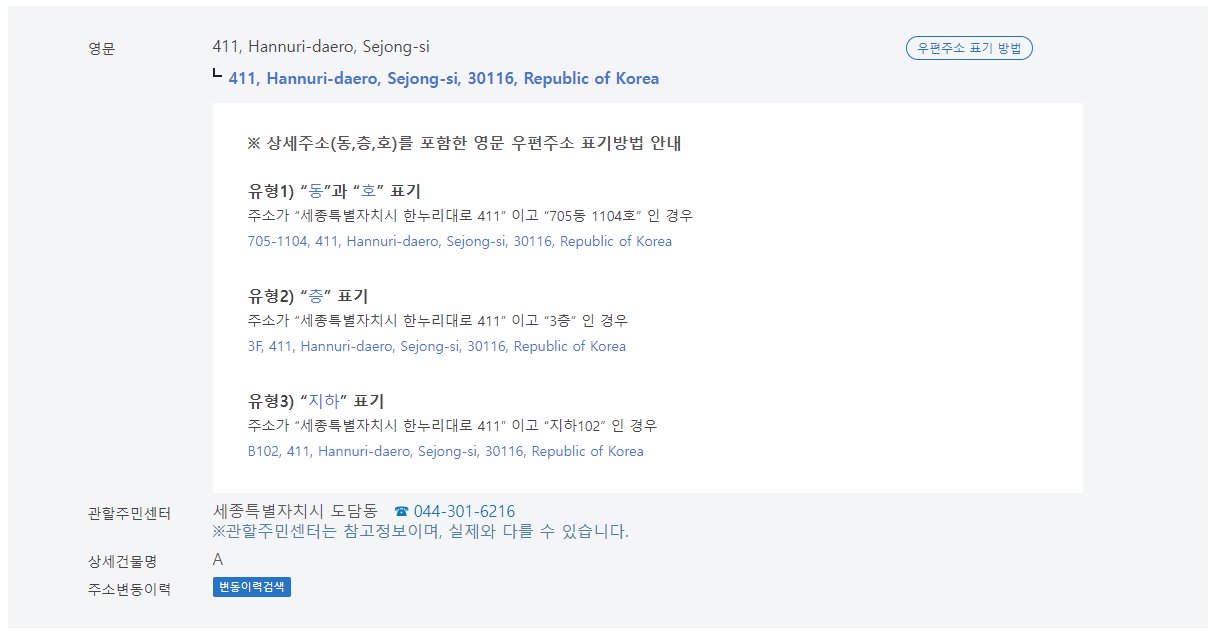1212x637 pixels.
Task: Click the 유형3) 지하 표기 heading
Action: (x=316, y=401)
